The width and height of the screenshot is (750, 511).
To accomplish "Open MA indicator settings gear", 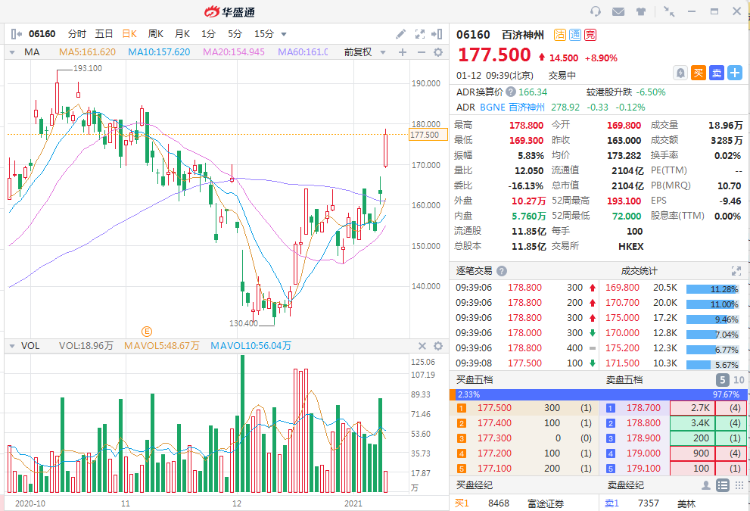I will pos(438,52).
